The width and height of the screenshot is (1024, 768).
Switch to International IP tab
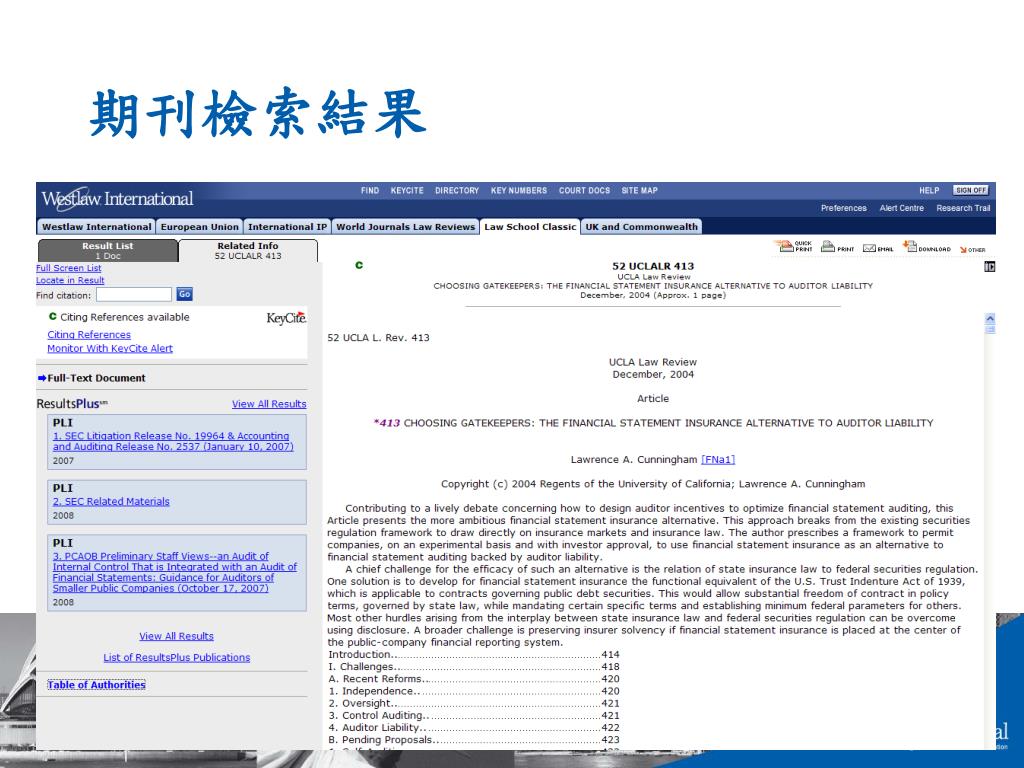287,227
